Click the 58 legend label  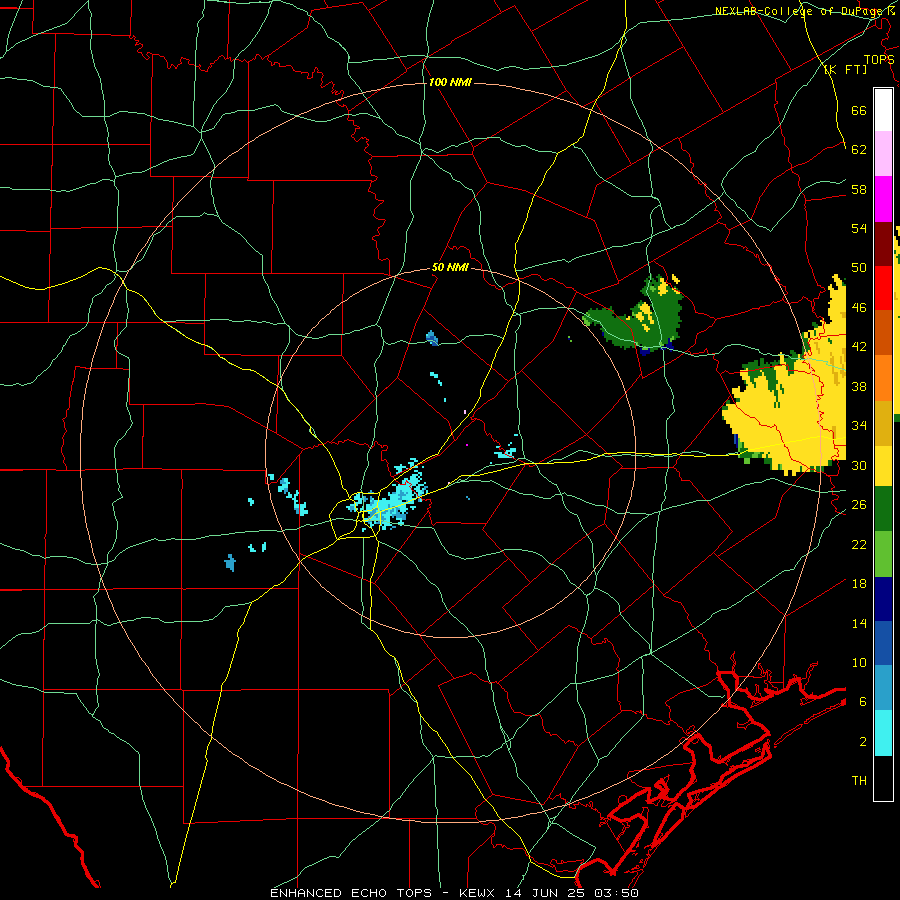click(x=859, y=189)
